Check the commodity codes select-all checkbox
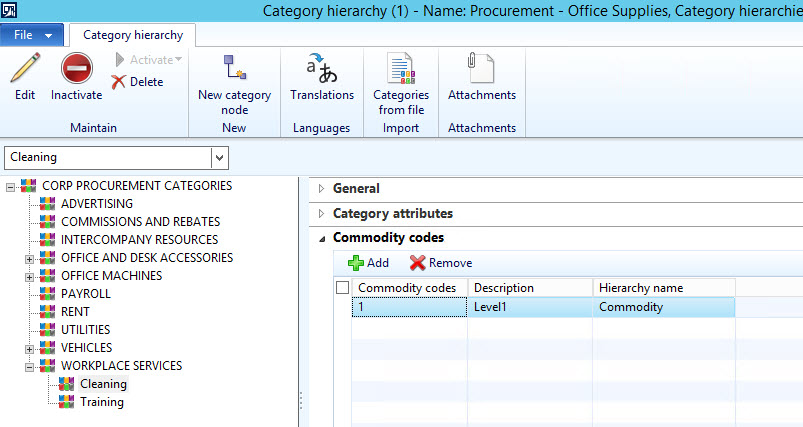The height and width of the screenshot is (427, 803). click(343, 288)
